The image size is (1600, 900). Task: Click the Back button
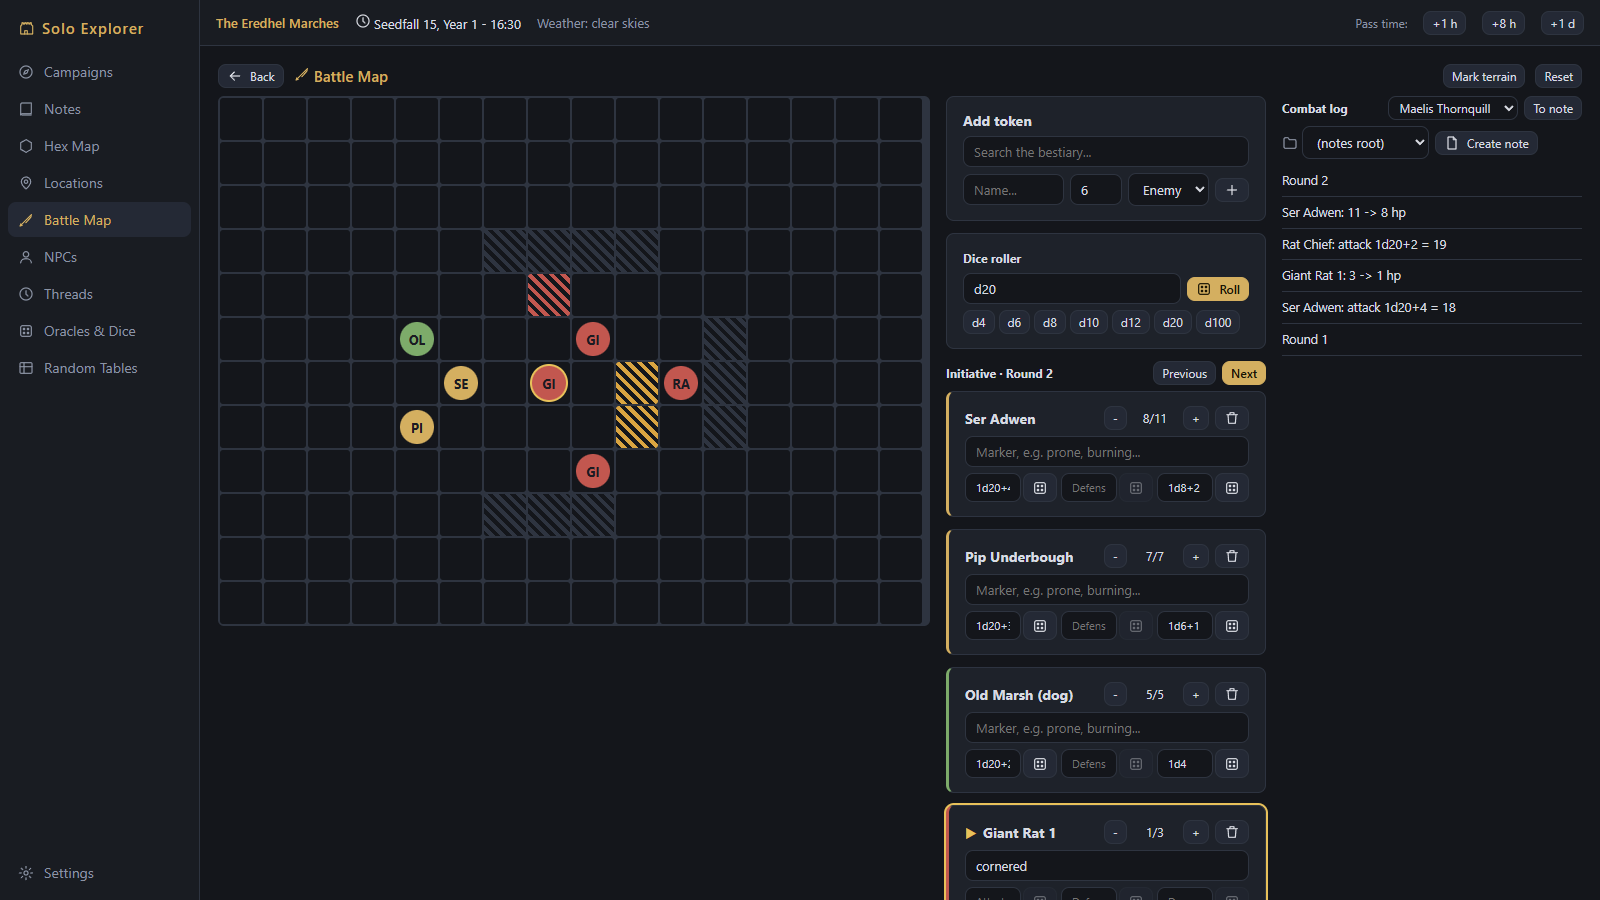pos(251,77)
